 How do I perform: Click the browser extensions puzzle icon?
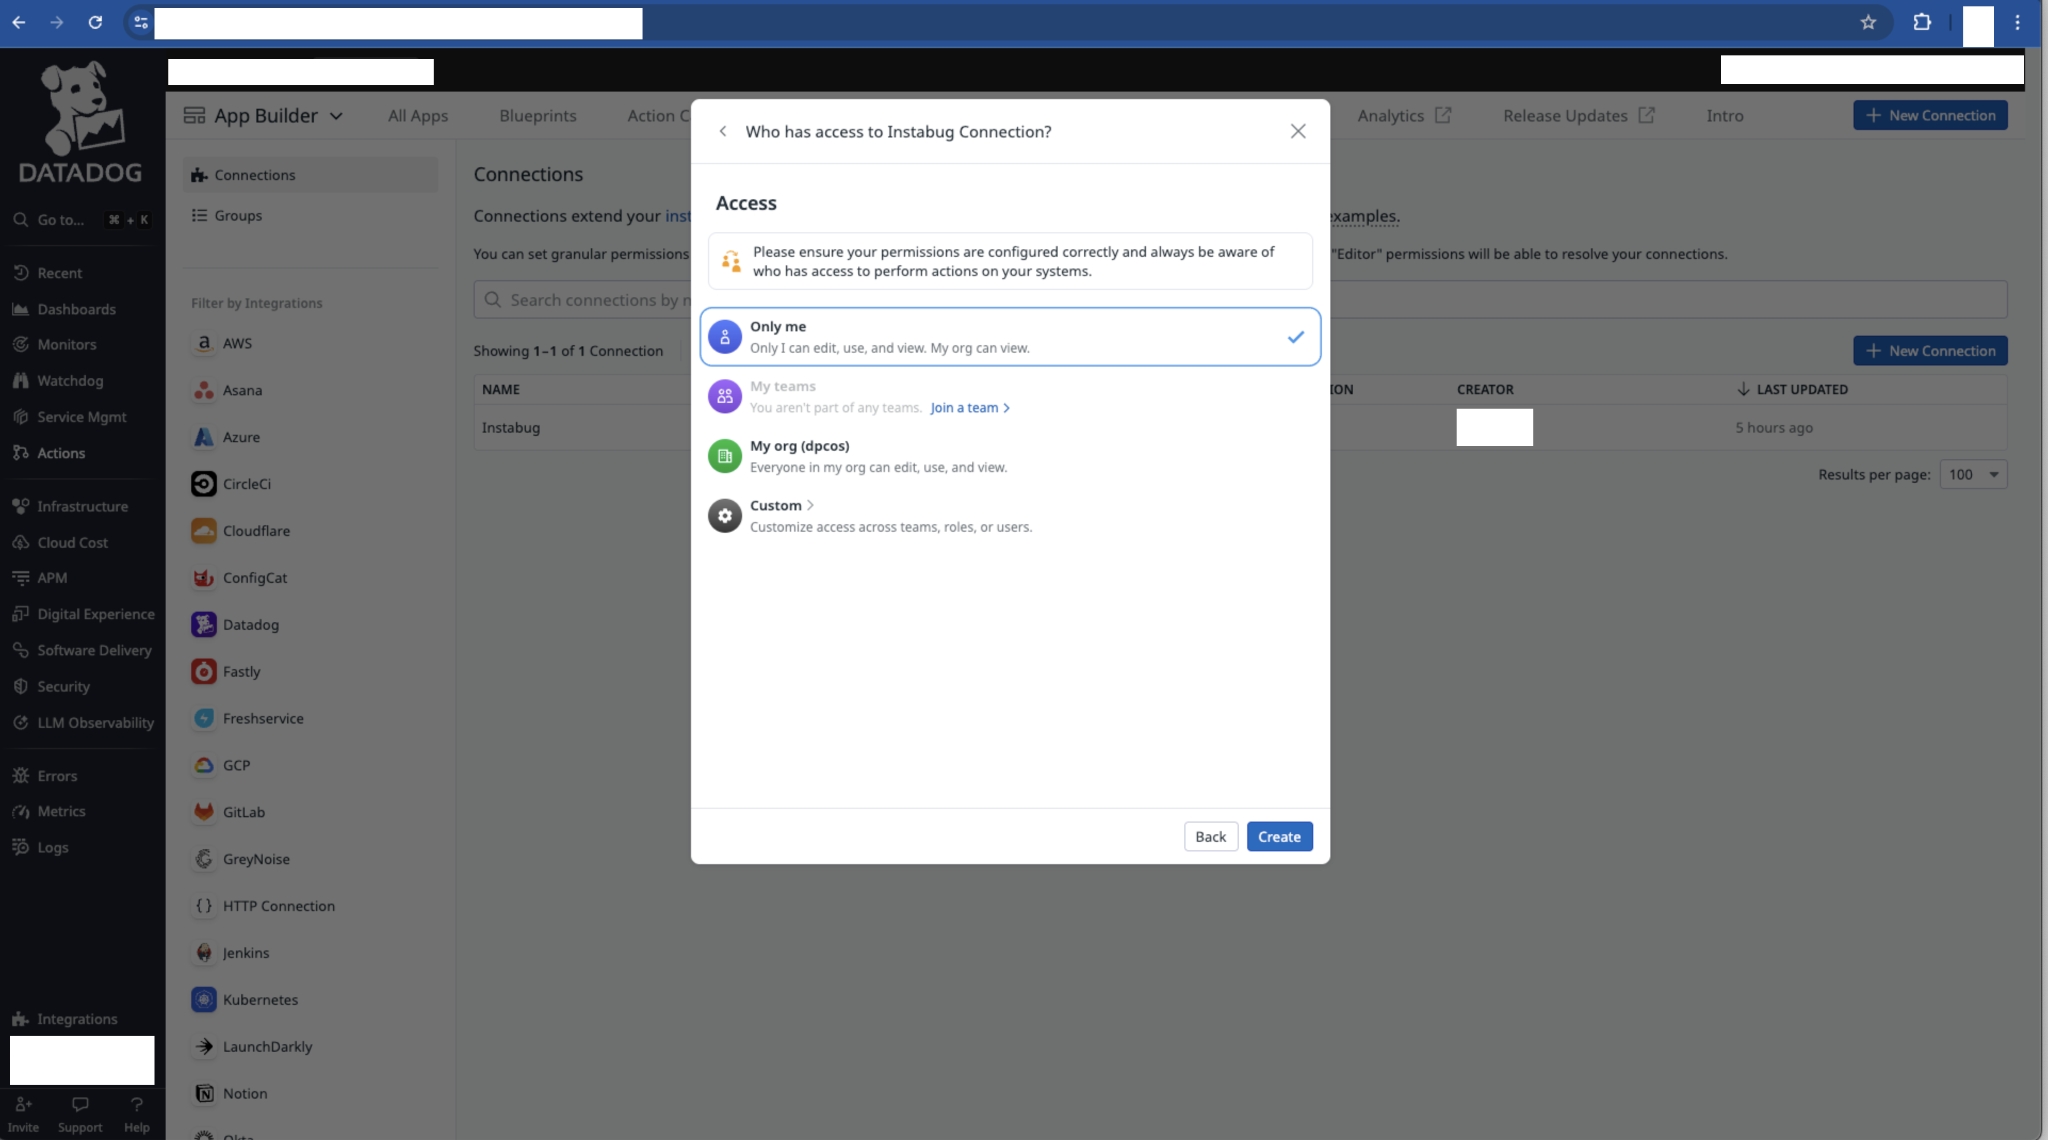[x=1921, y=22]
